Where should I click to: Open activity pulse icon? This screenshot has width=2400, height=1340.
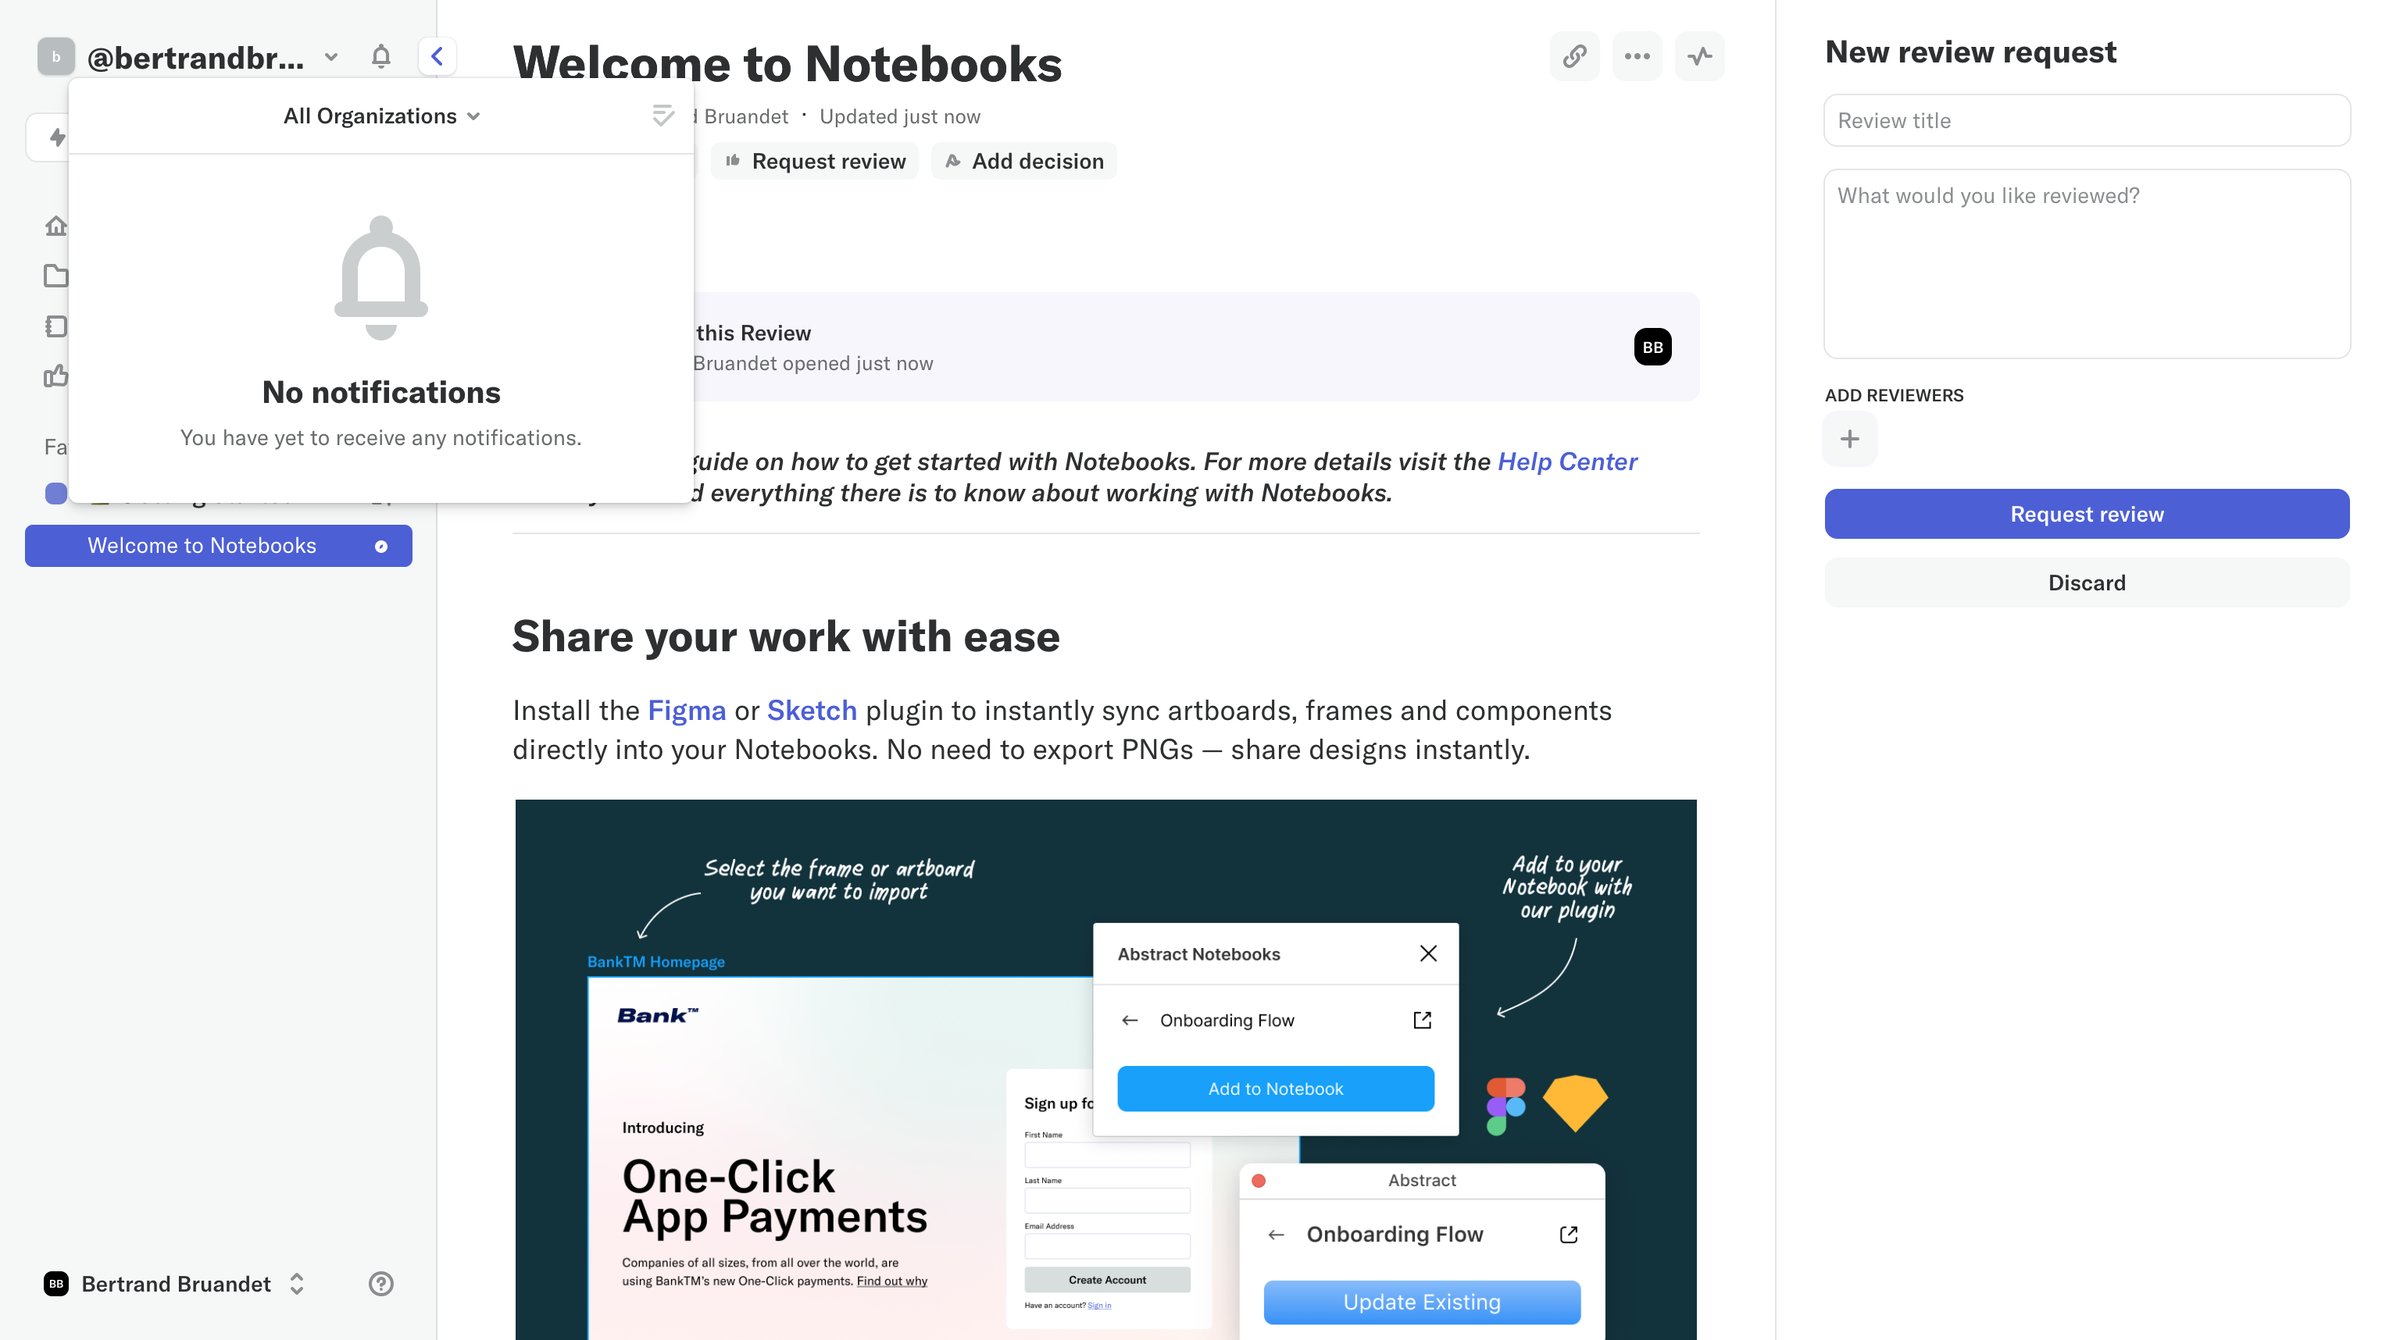pos(1700,56)
